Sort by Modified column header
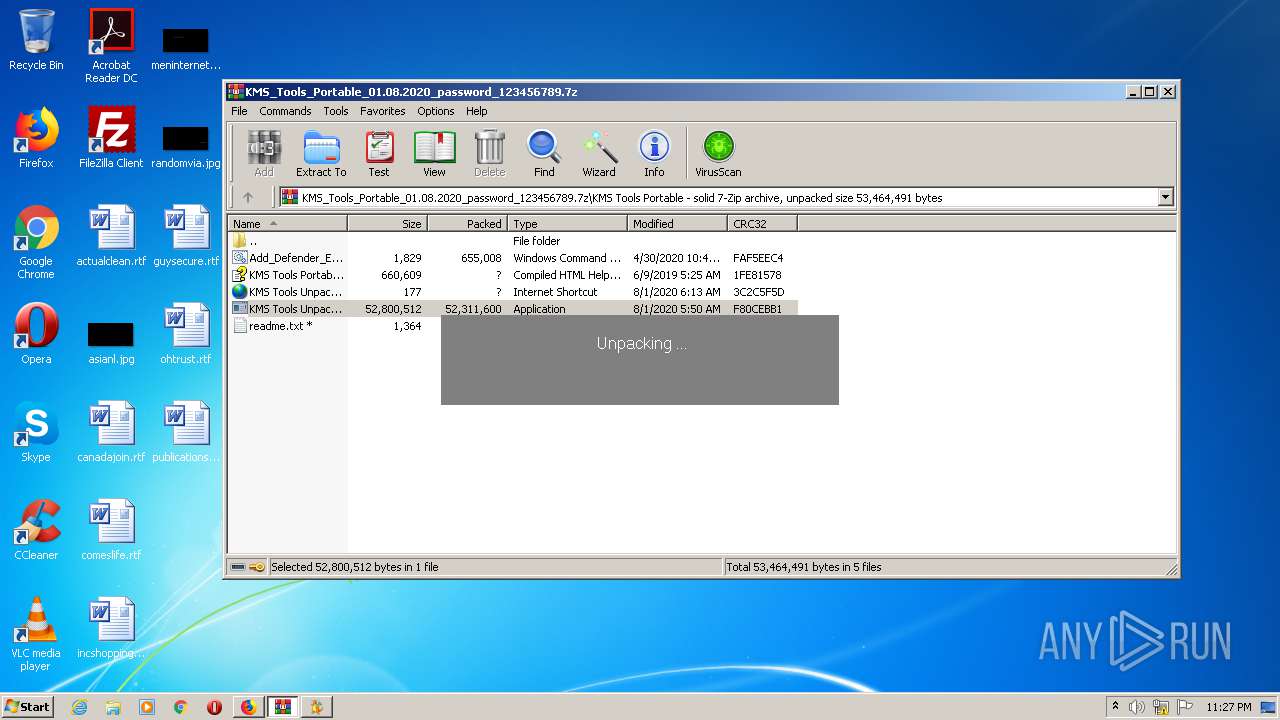Screen dimensions: 1280x720 [x=678, y=224]
